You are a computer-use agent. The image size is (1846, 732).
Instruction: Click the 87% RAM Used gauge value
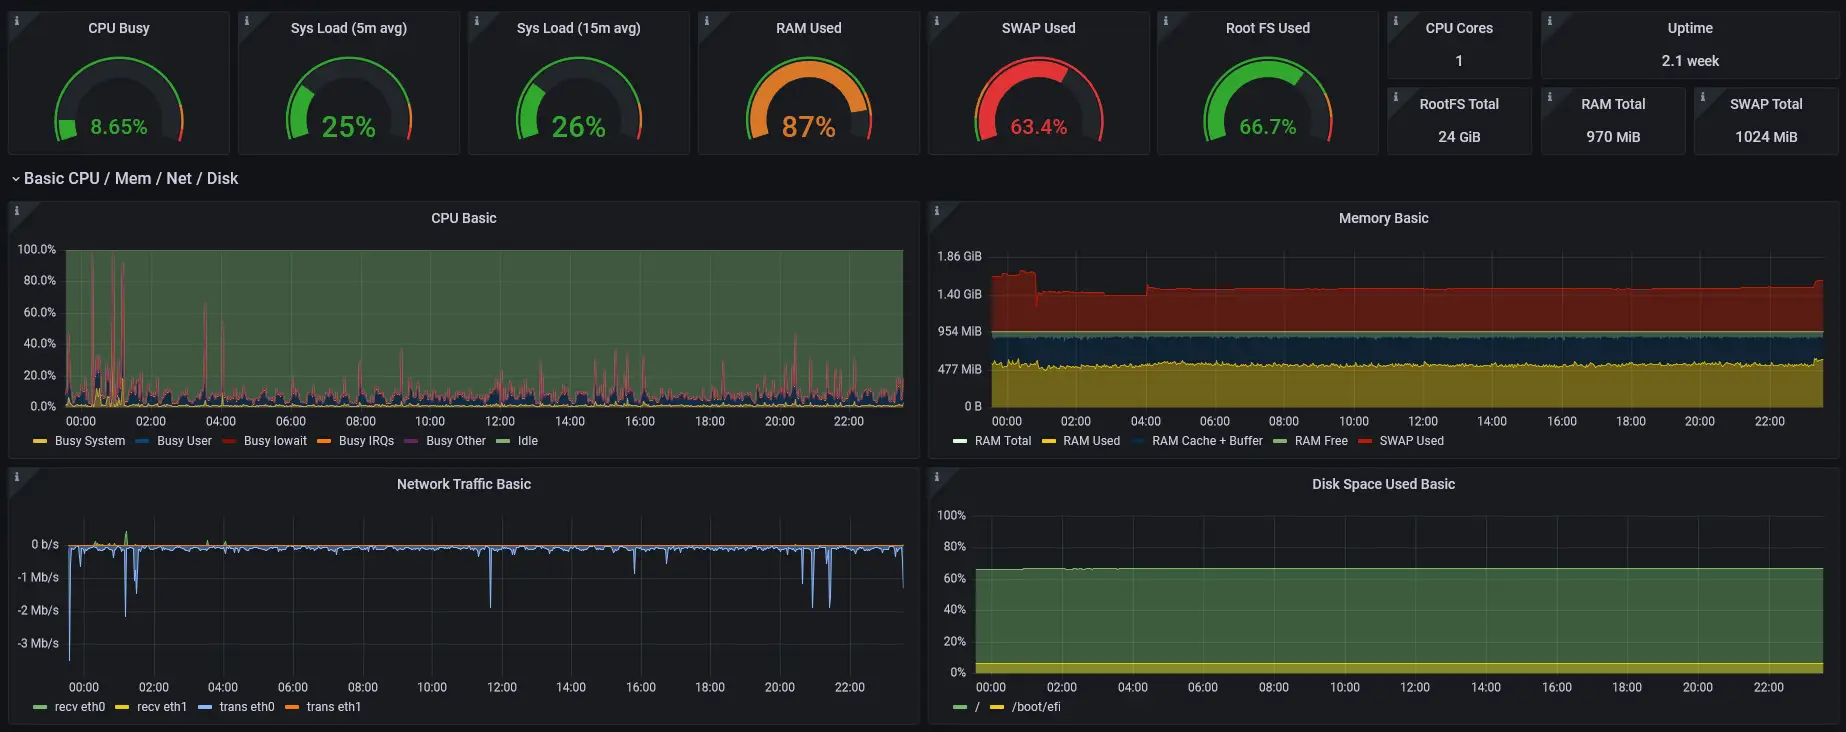coord(809,127)
